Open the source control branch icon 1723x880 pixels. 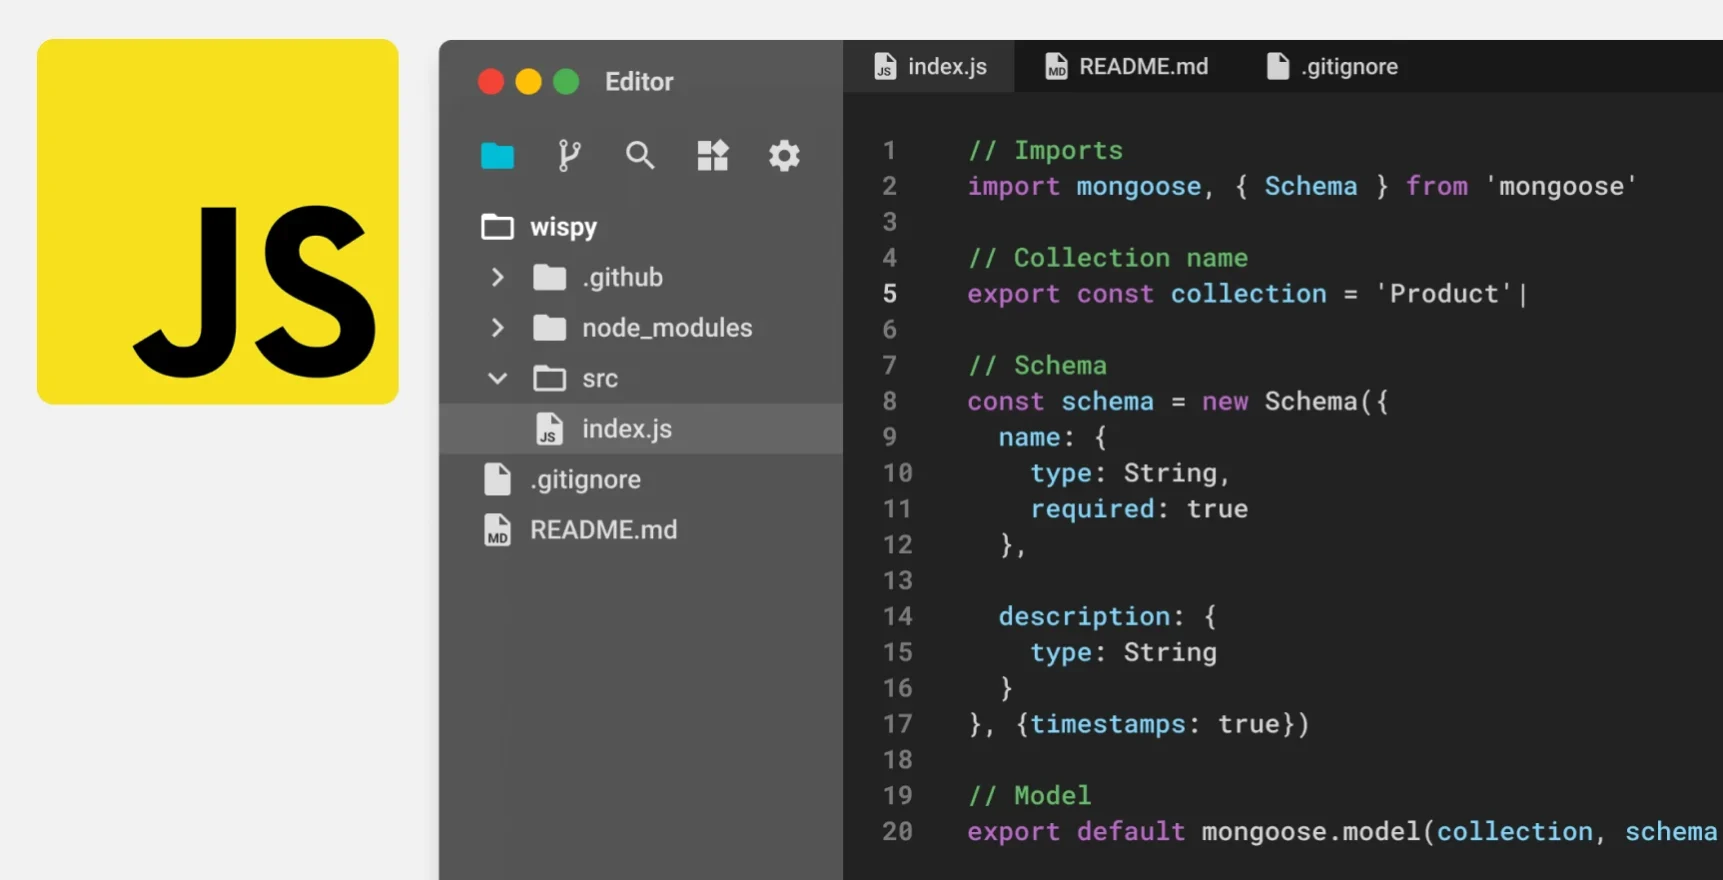pyautogui.click(x=569, y=156)
